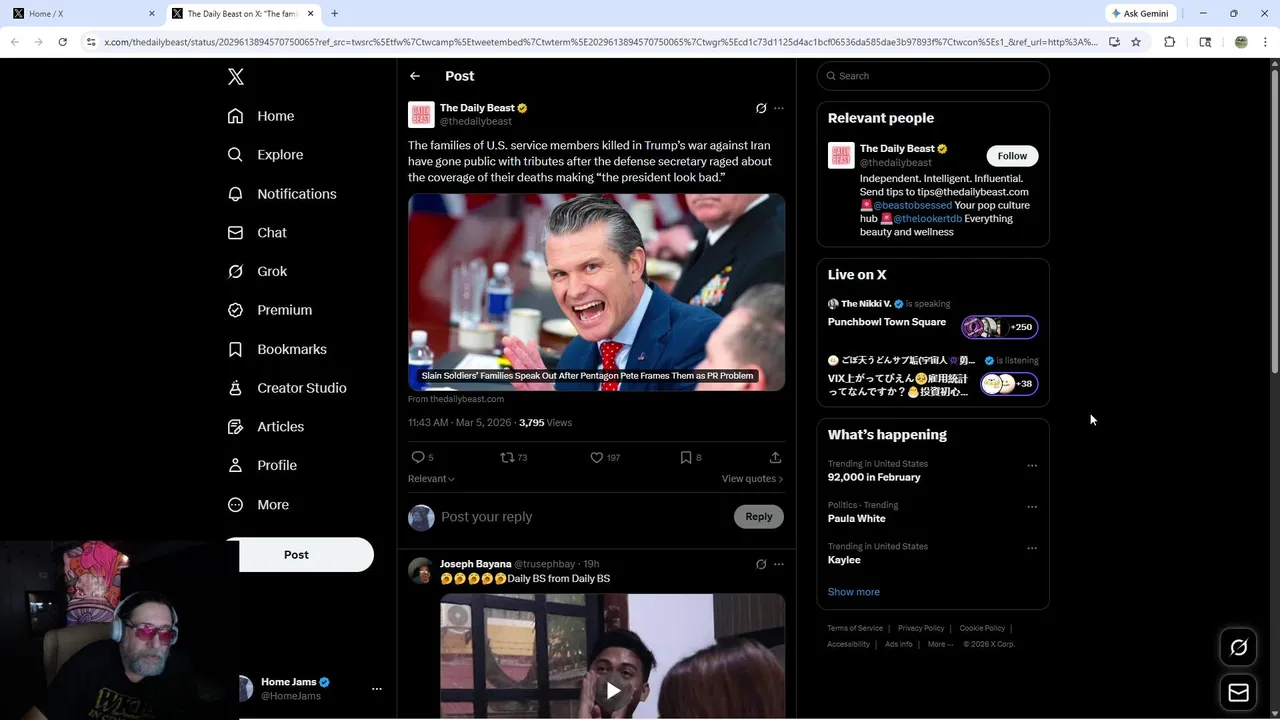Viewport: 1280px width, 720px height.
Task: Go back with the Post arrow
Action: (x=415, y=76)
